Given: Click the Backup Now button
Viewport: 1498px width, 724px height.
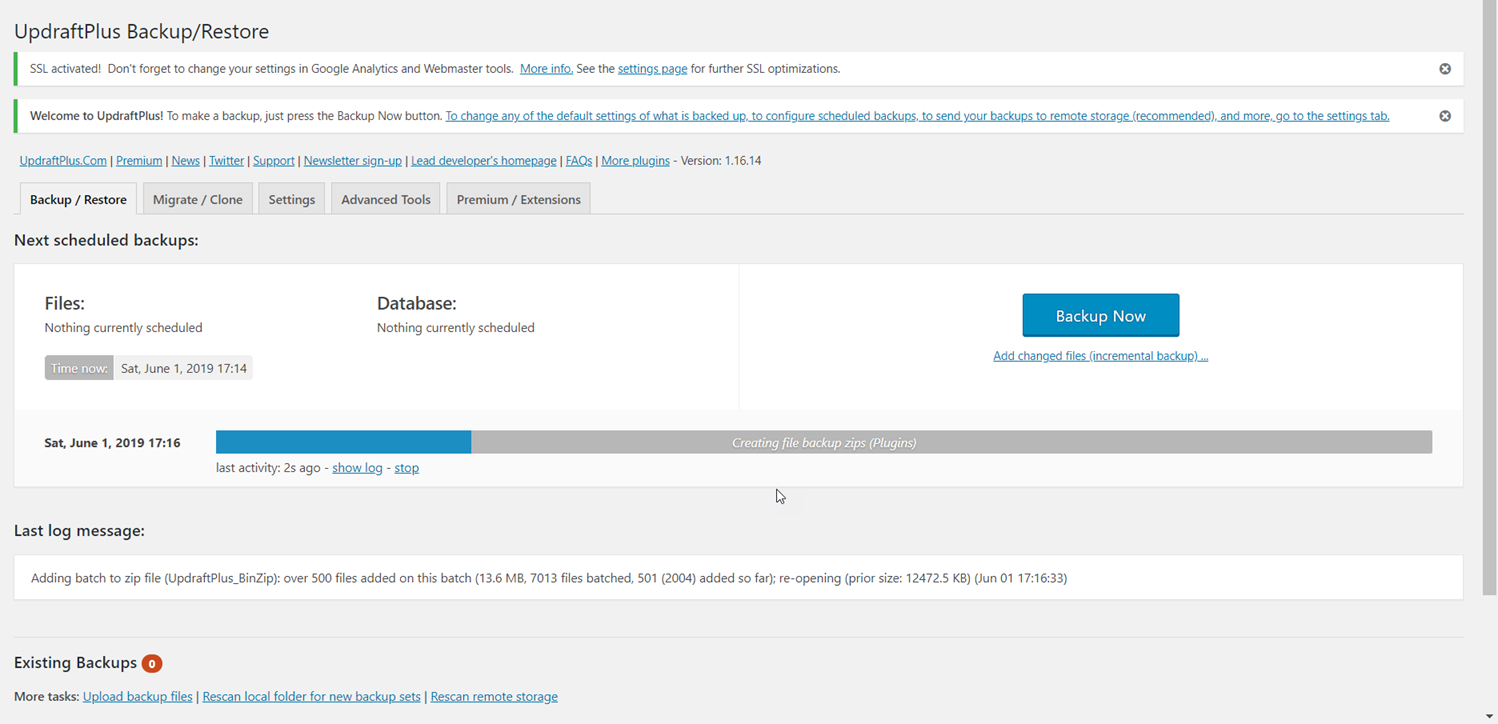Looking at the screenshot, I should tap(1101, 315).
